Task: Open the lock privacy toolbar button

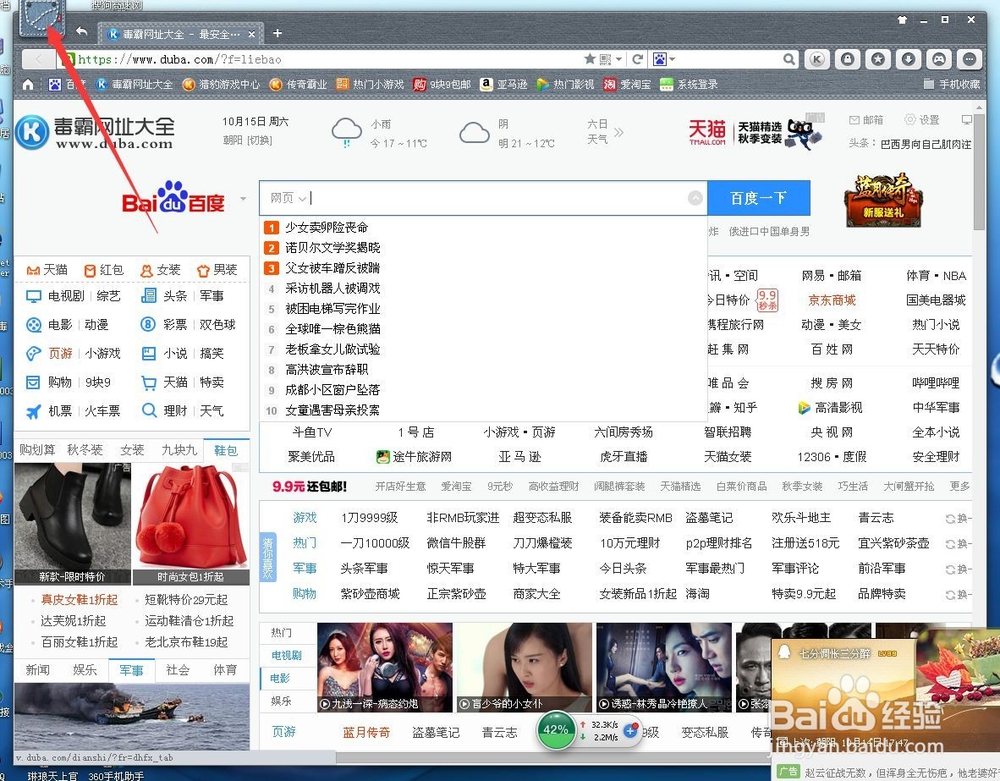Action: point(848,59)
